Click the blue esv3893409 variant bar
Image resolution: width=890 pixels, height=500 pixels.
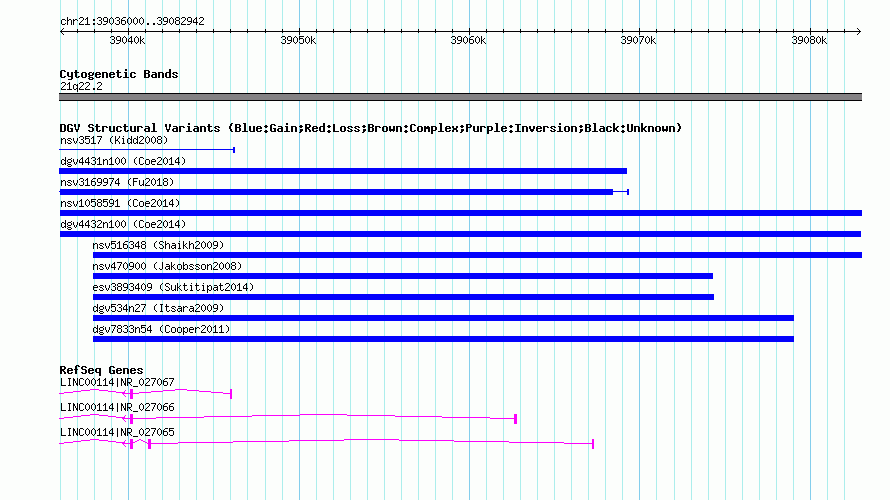[403, 297]
